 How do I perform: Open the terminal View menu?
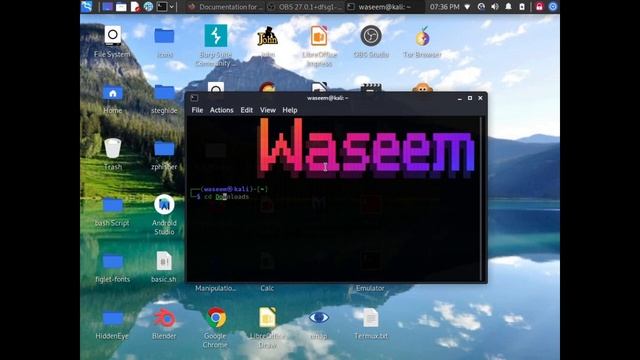268,110
